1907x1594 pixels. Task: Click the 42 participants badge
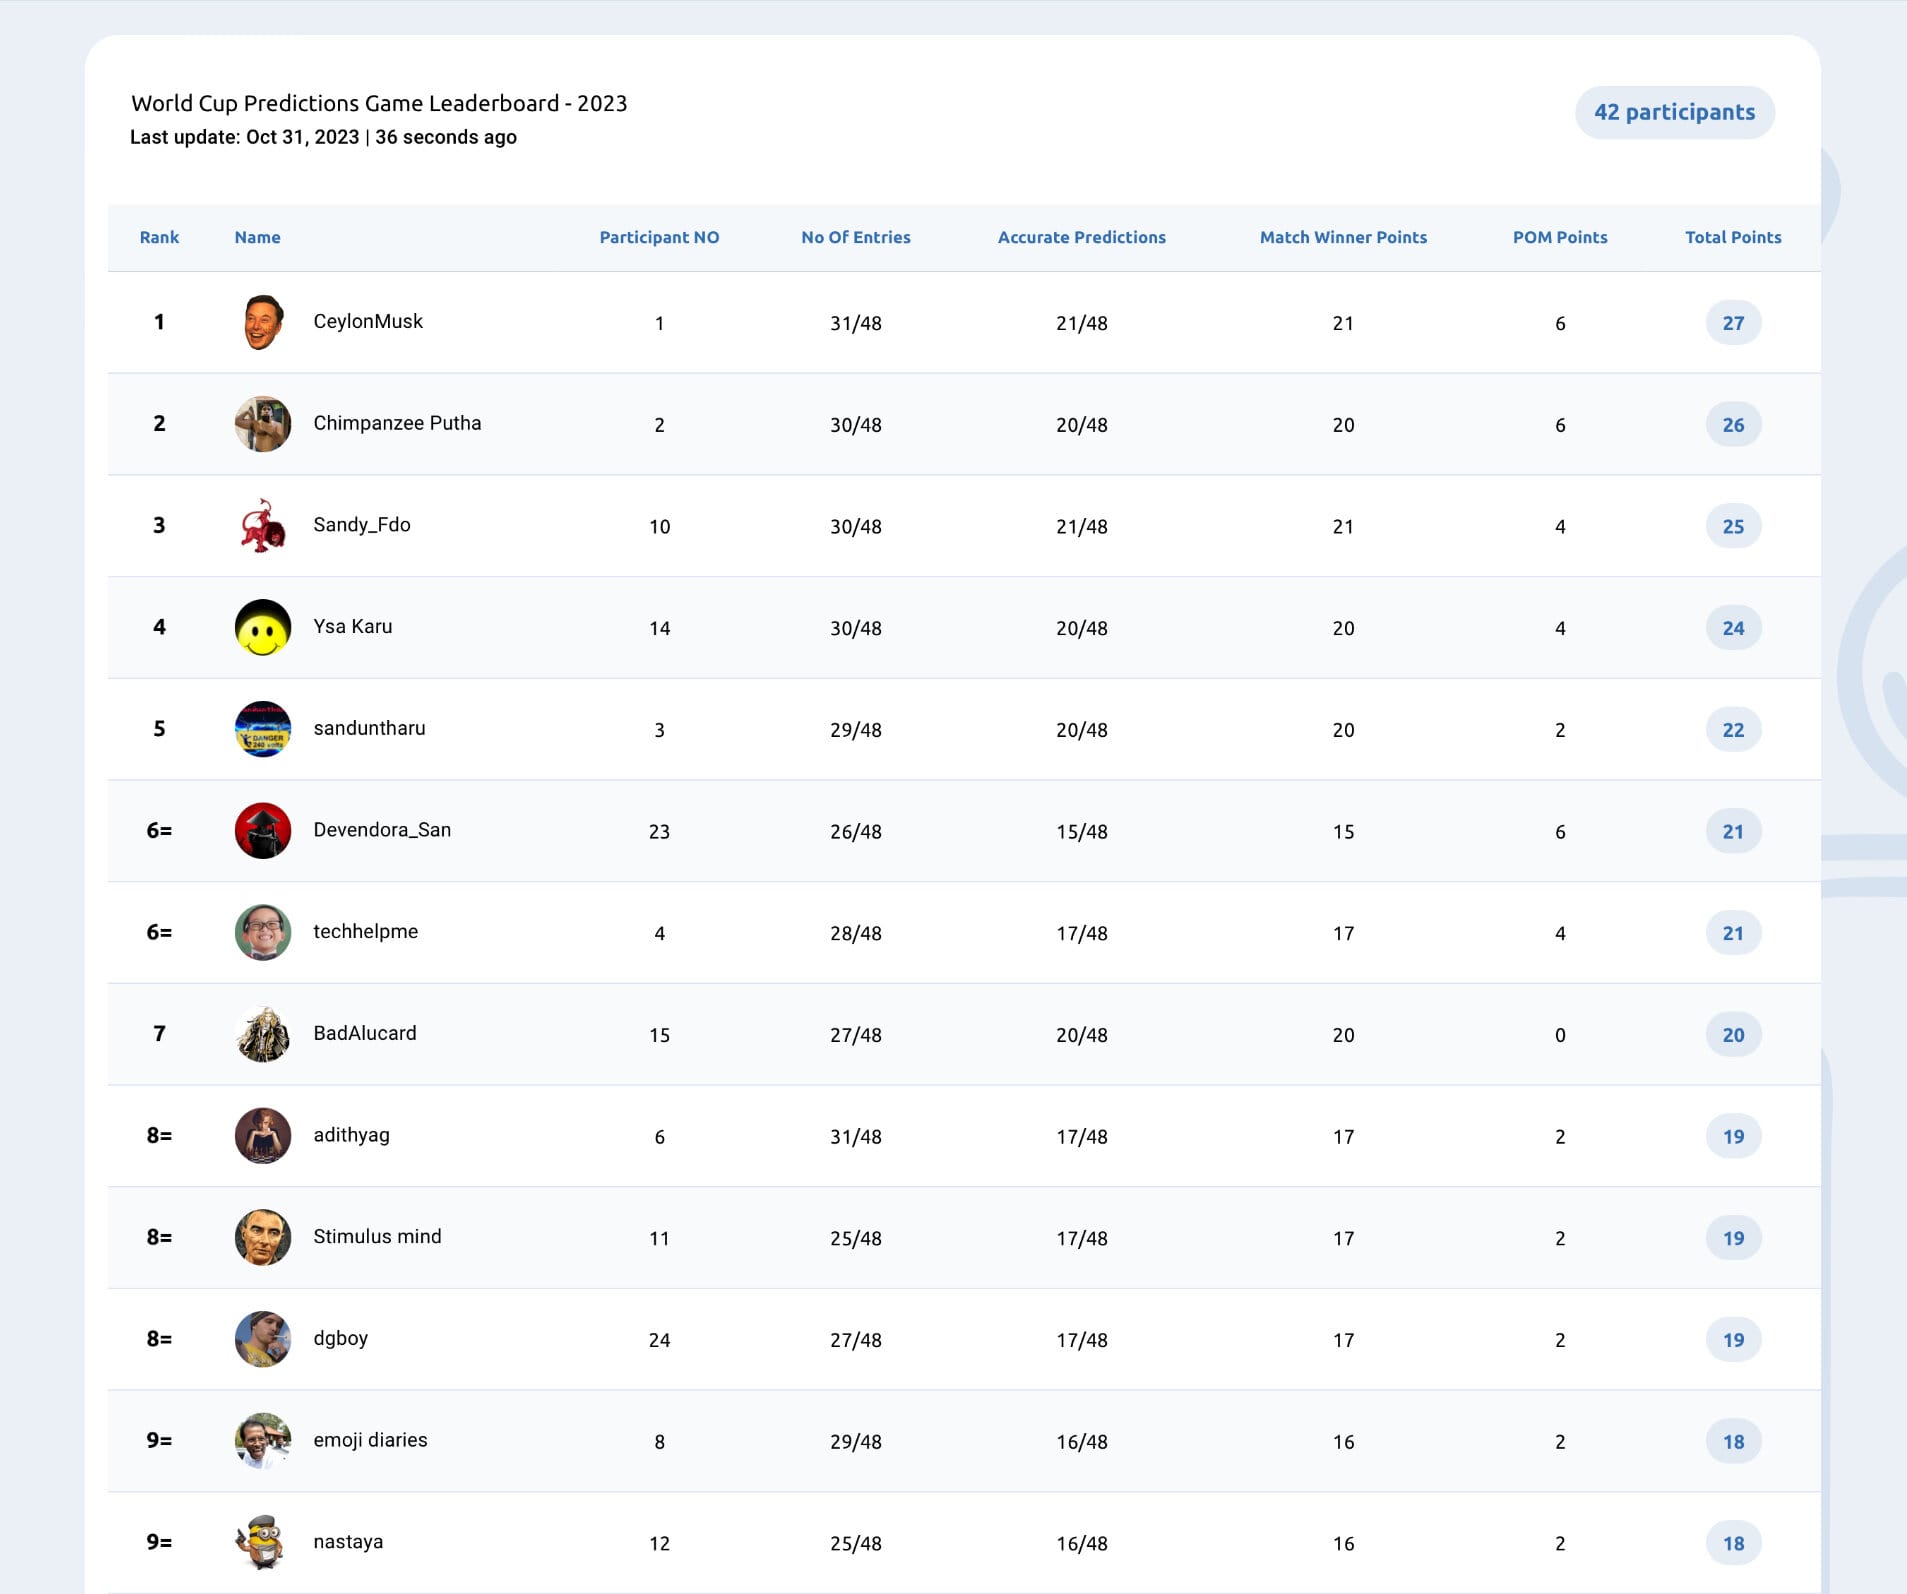click(x=1674, y=112)
